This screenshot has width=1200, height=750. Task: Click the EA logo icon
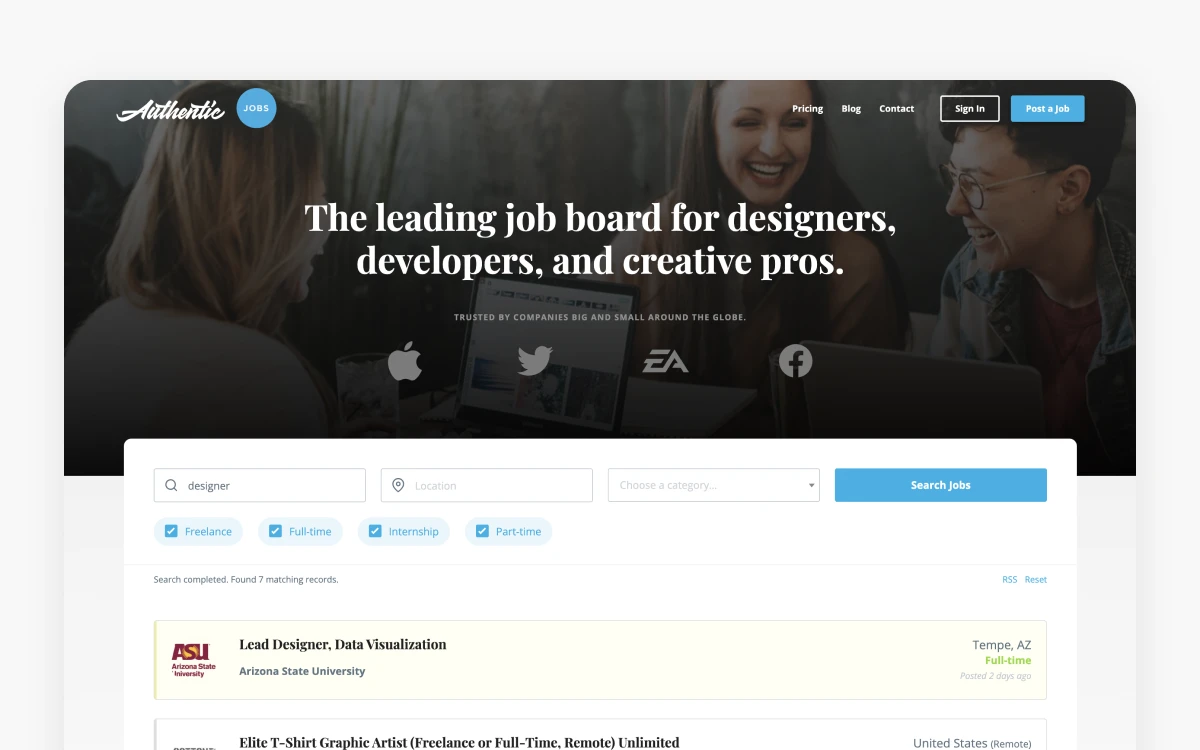click(x=665, y=361)
